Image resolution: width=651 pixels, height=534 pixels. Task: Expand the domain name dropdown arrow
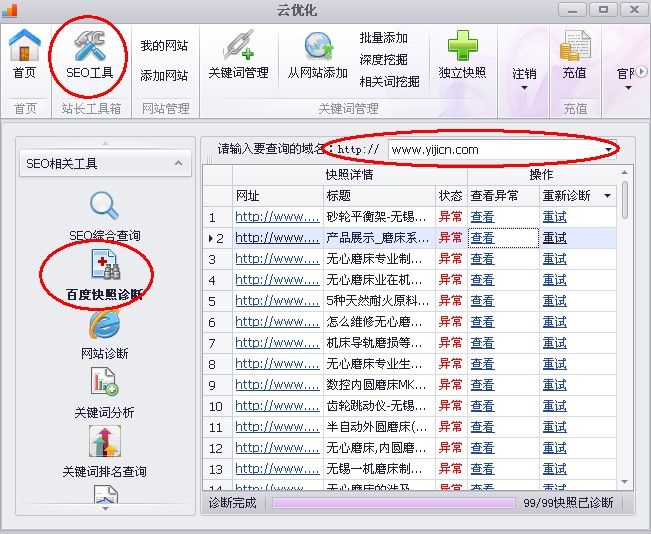608,150
